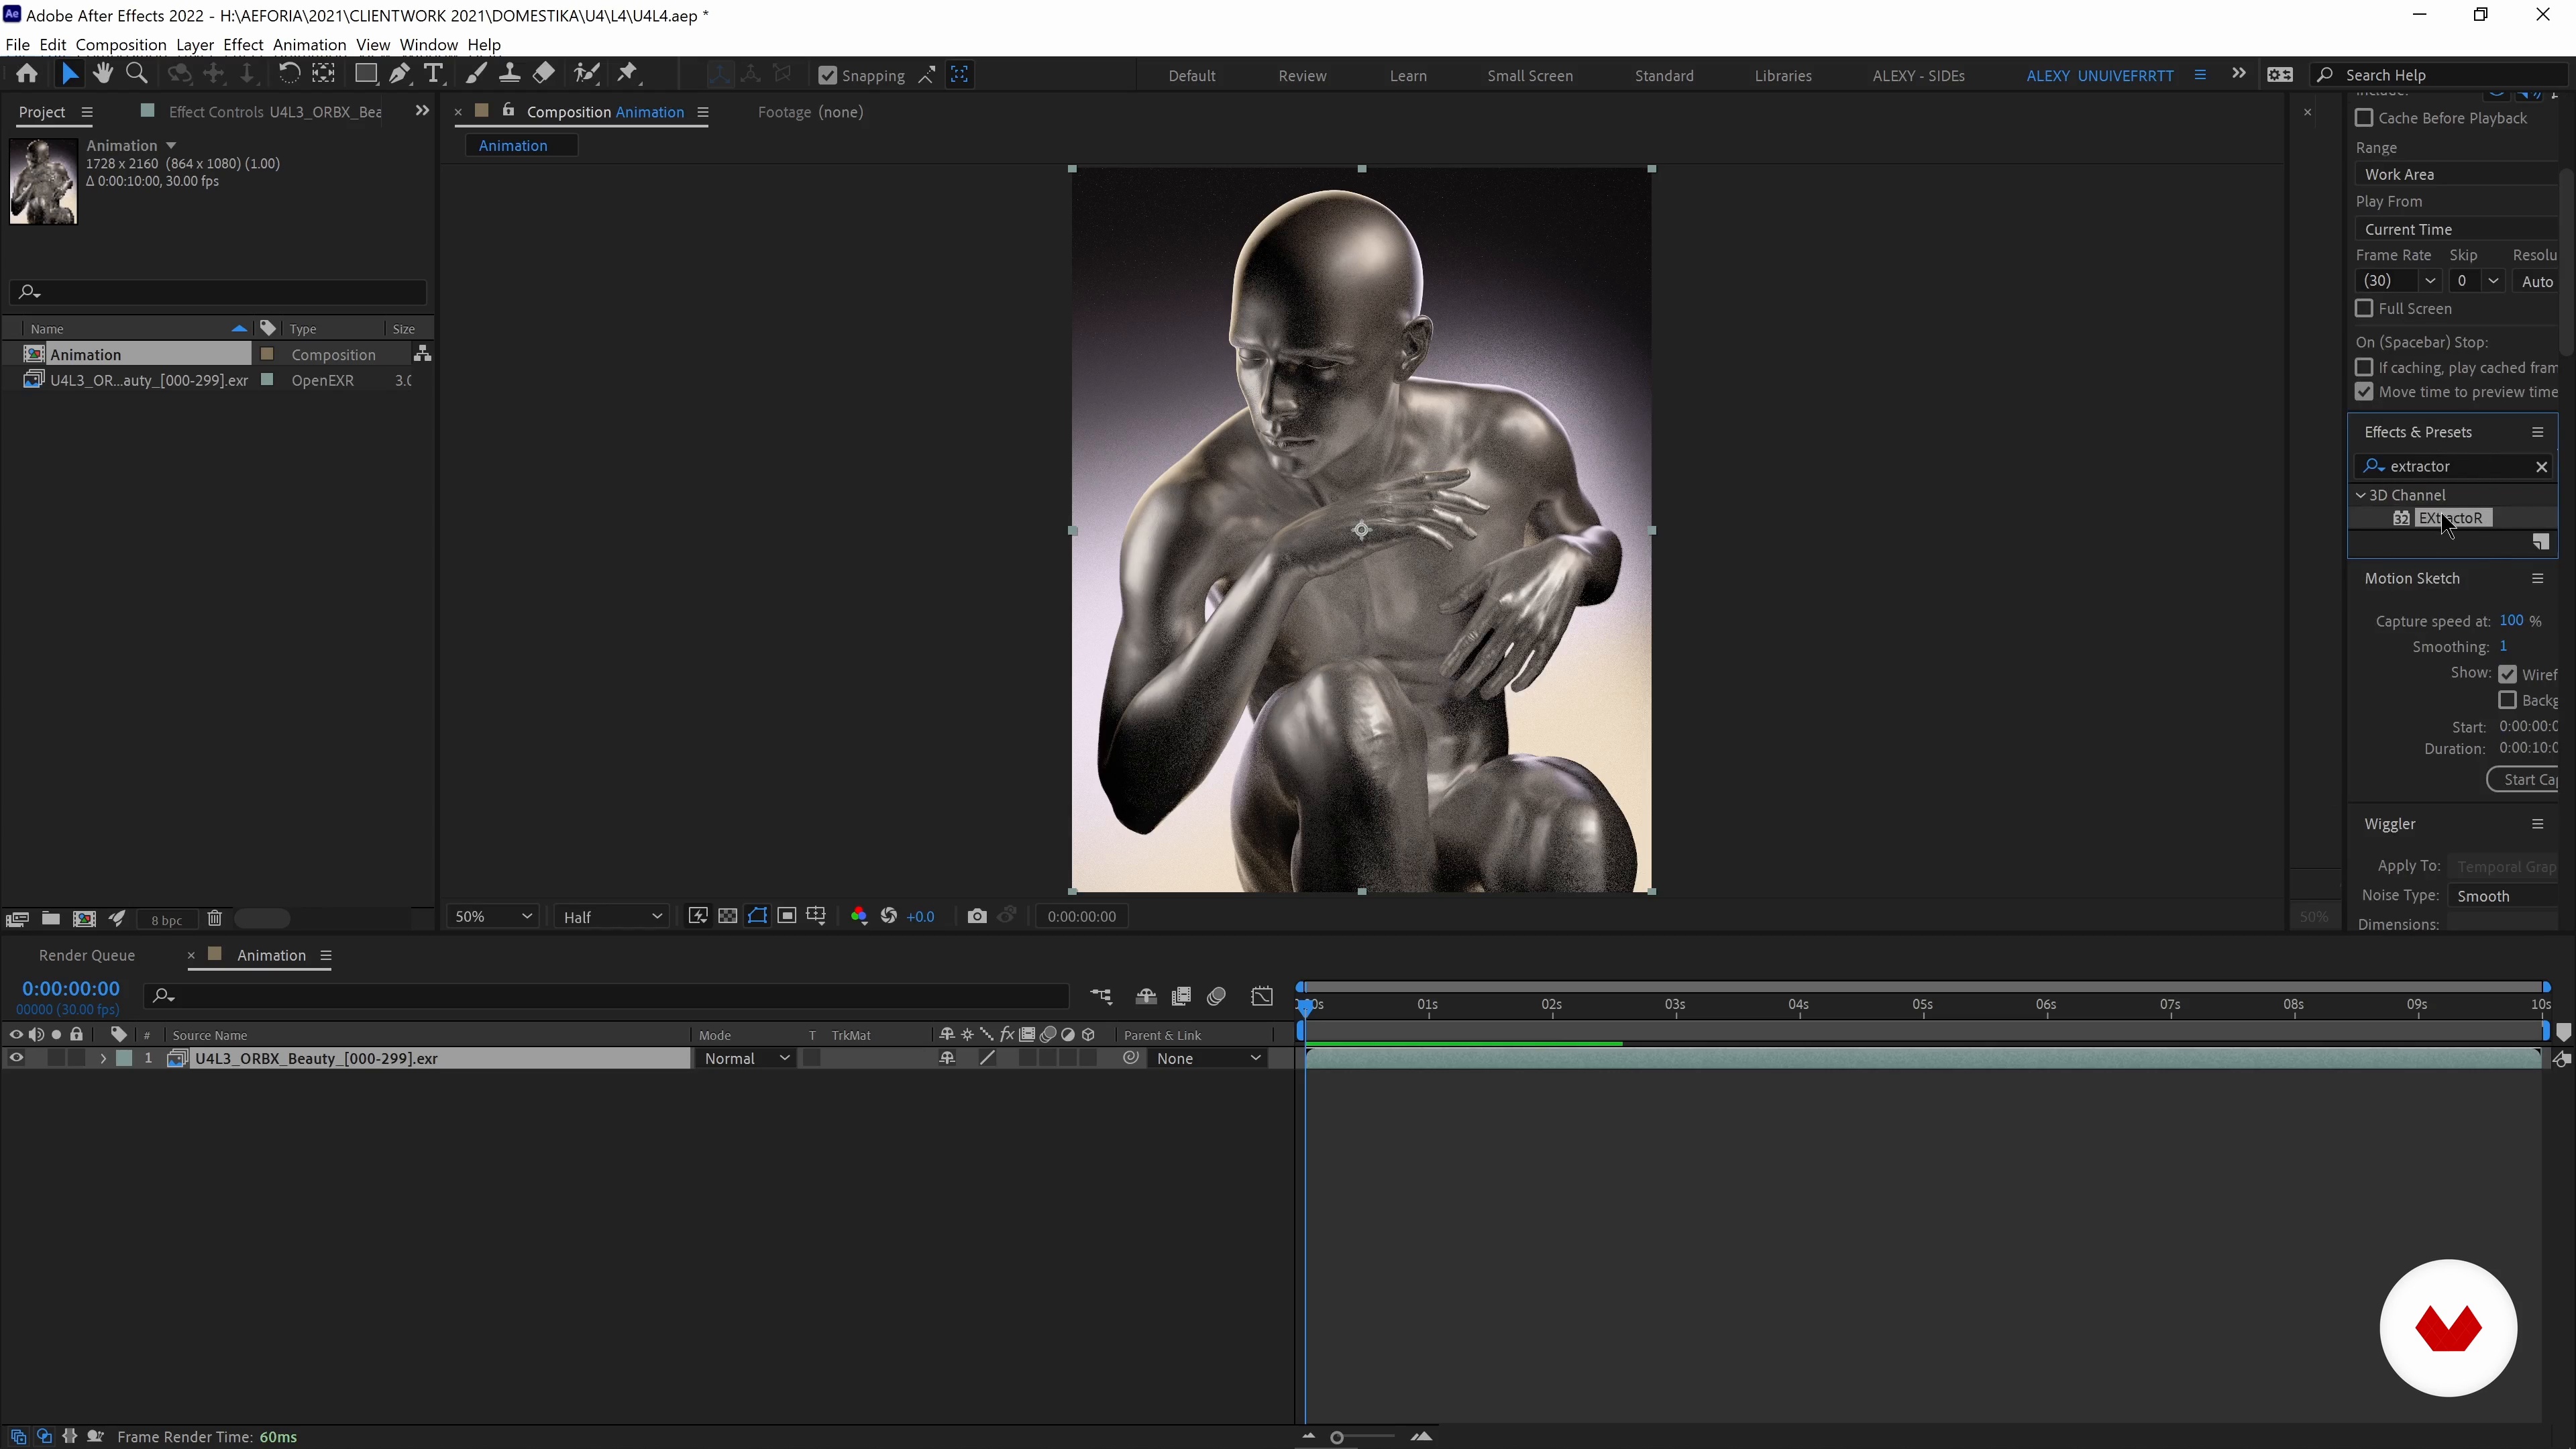Click the layer 1 label color swatch
Image resolution: width=2576 pixels, height=1449 pixels.
tap(124, 1058)
